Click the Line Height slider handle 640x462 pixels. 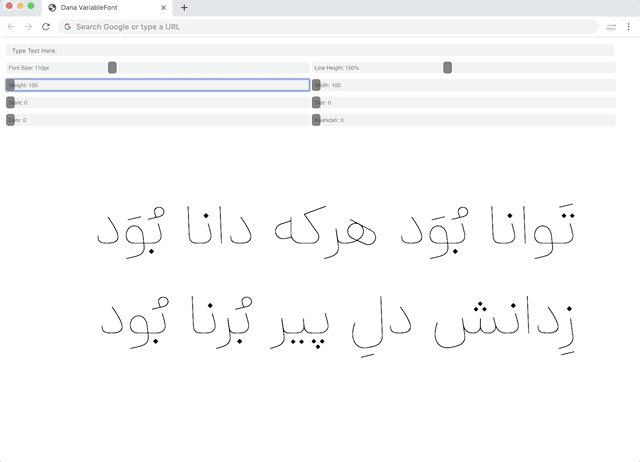pyautogui.click(x=447, y=68)
